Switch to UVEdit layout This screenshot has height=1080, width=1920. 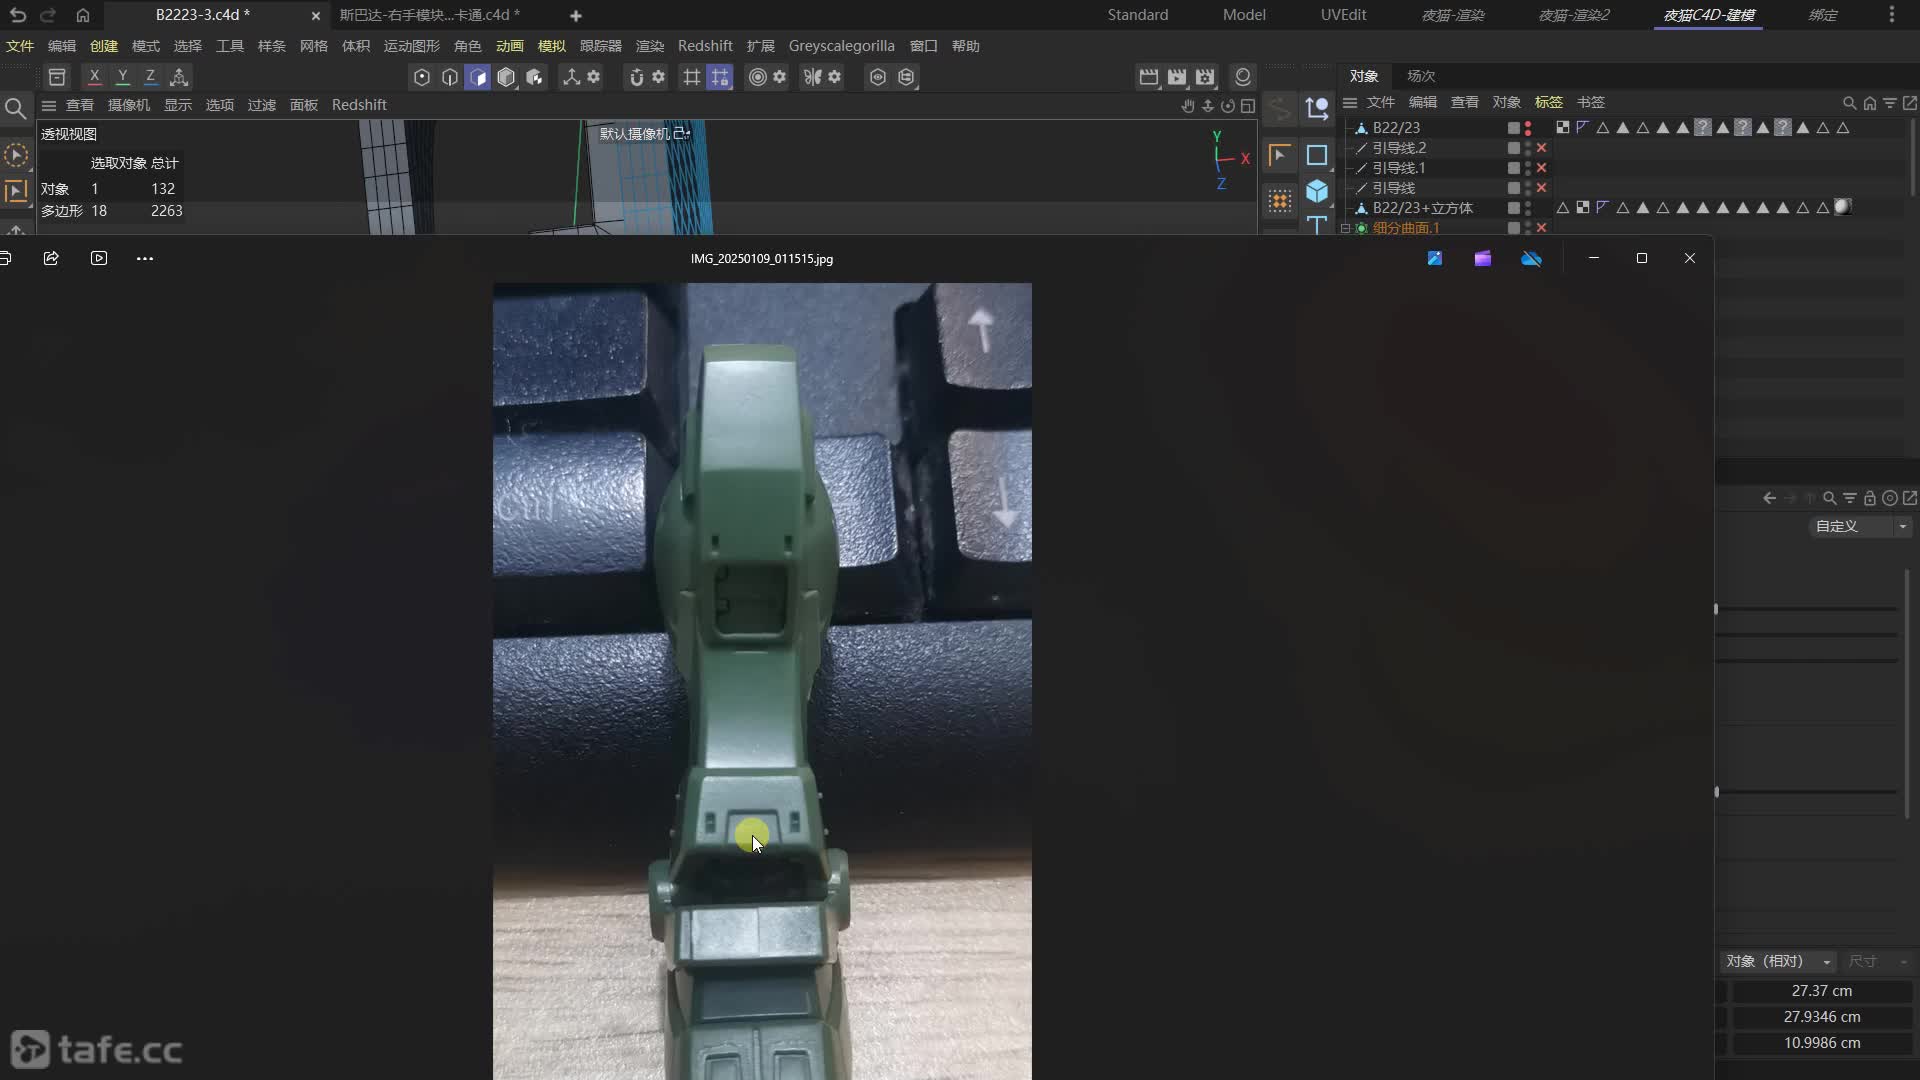point(1342,15)
